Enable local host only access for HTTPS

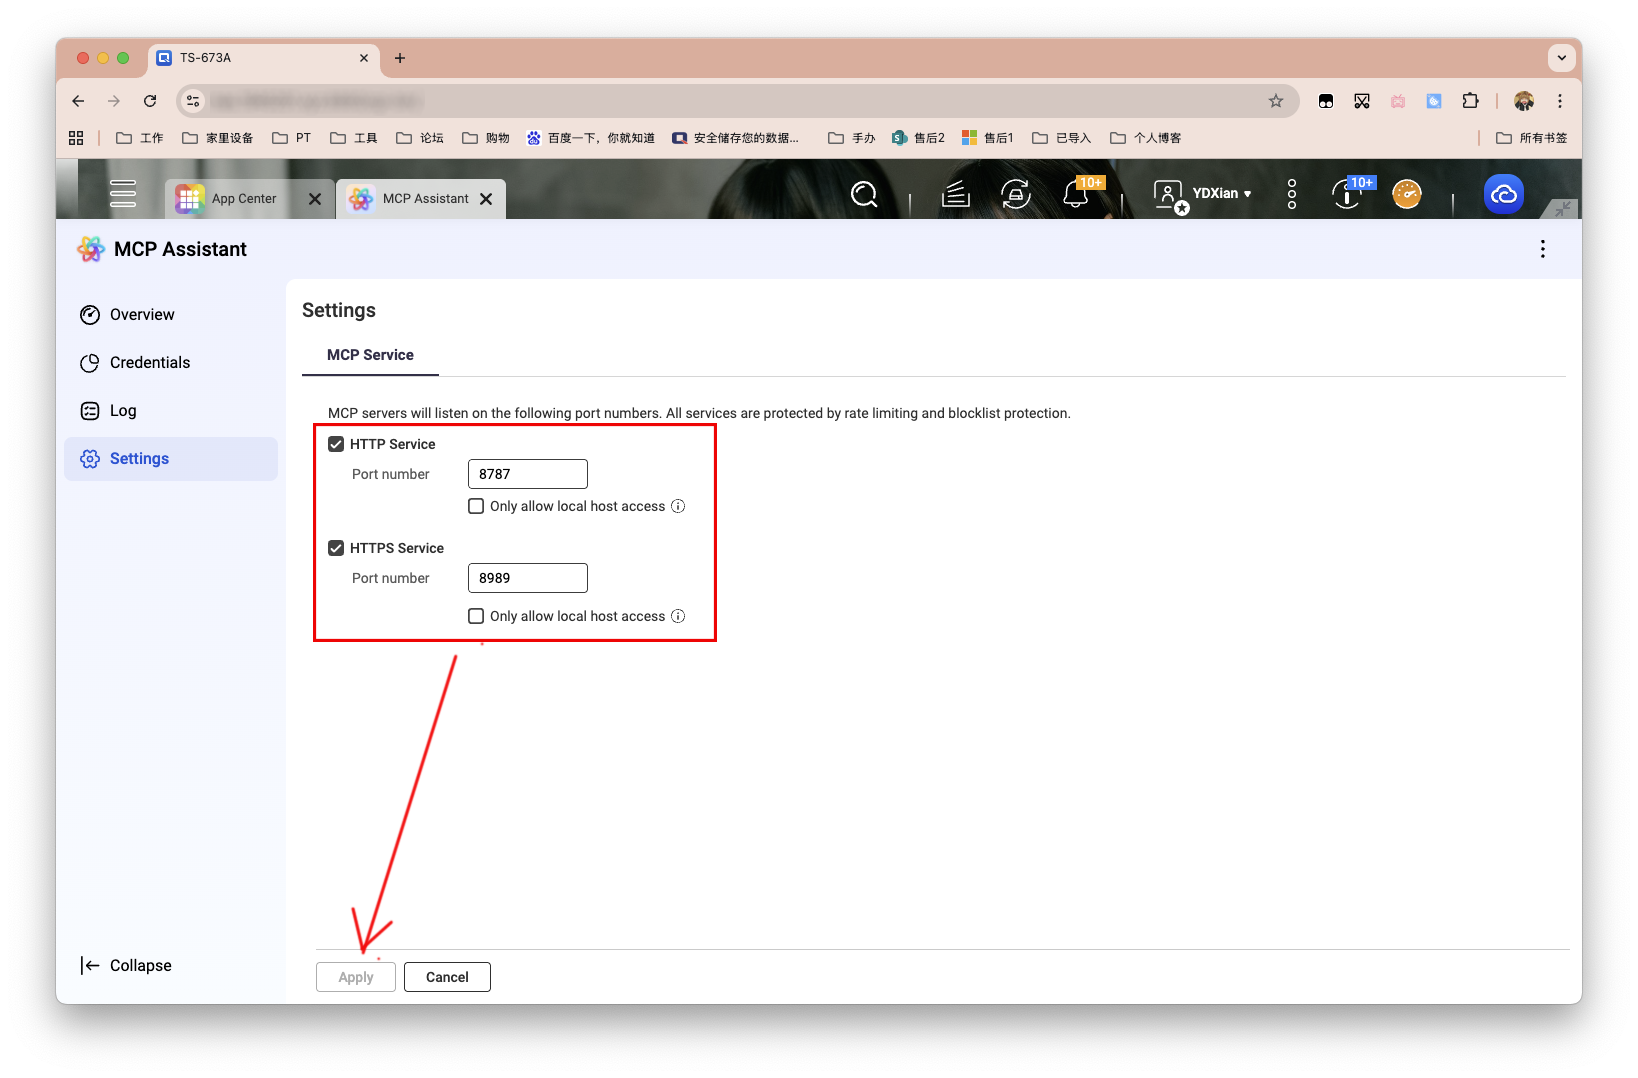476,616
